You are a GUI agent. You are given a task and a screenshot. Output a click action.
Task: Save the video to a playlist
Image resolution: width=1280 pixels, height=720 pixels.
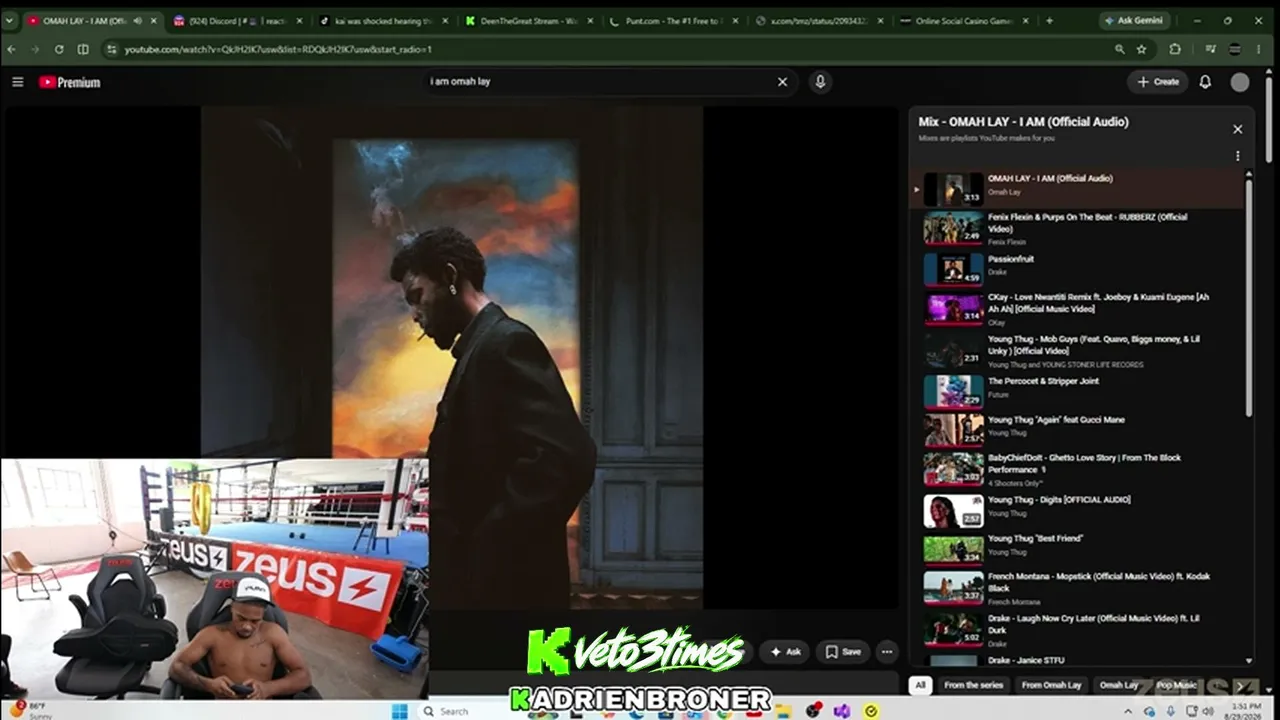[x=843, y=652]
